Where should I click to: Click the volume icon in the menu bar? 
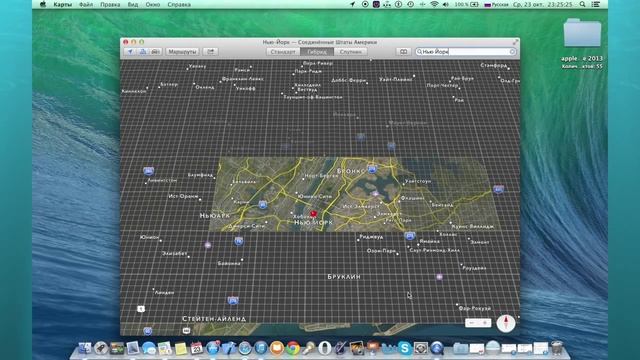(x=446, y=4)
